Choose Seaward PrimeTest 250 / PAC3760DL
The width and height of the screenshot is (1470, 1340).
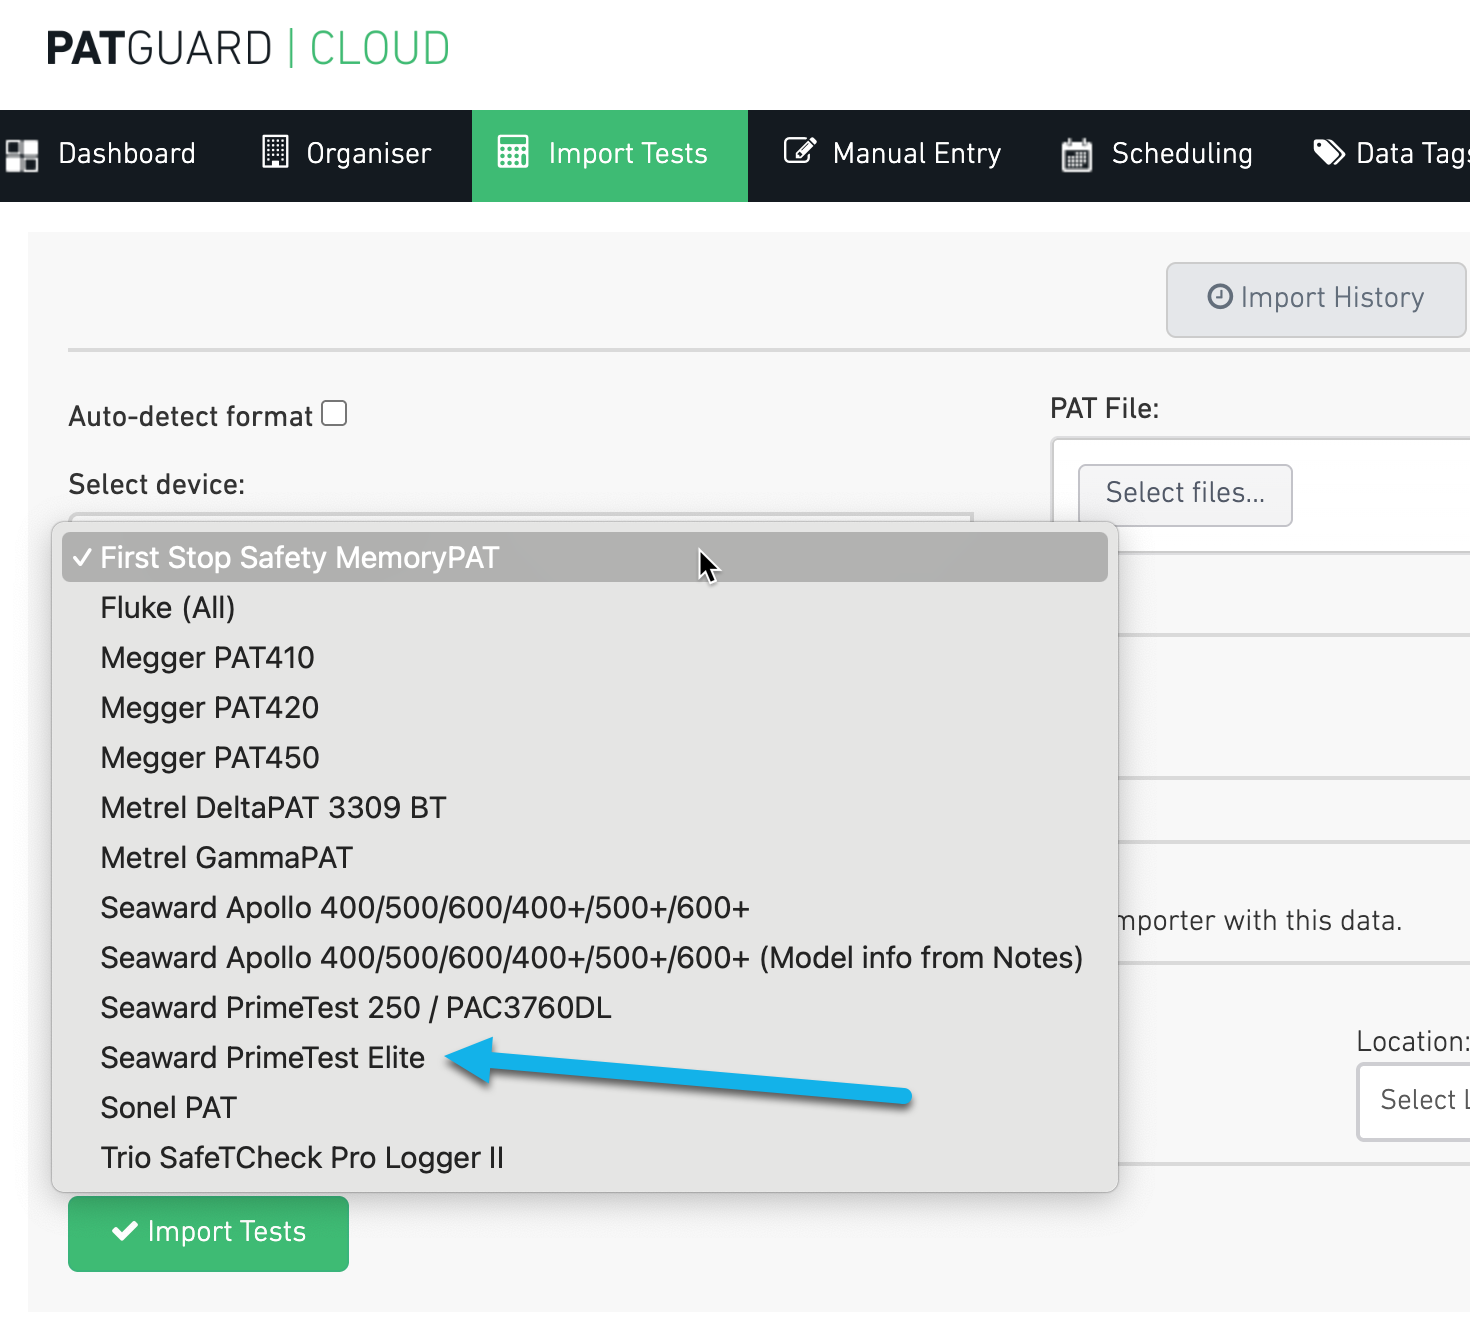pos(585,1007)
